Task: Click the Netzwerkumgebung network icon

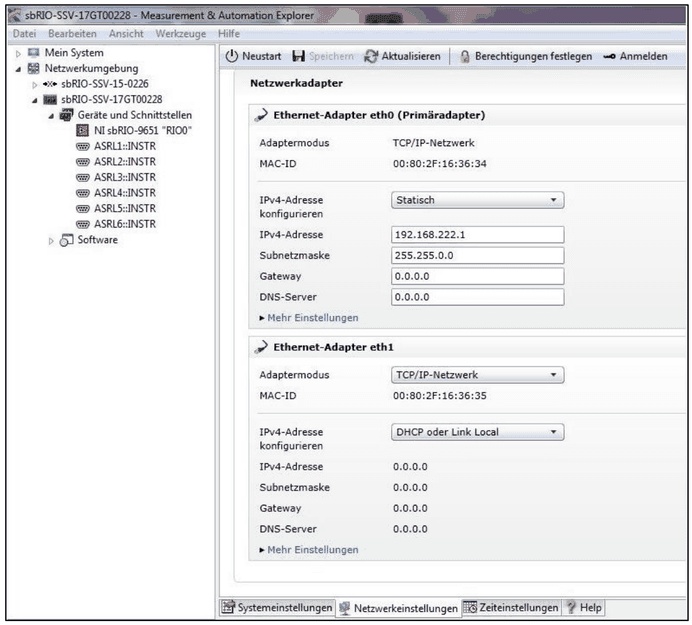Action: (x=34, y=68)
